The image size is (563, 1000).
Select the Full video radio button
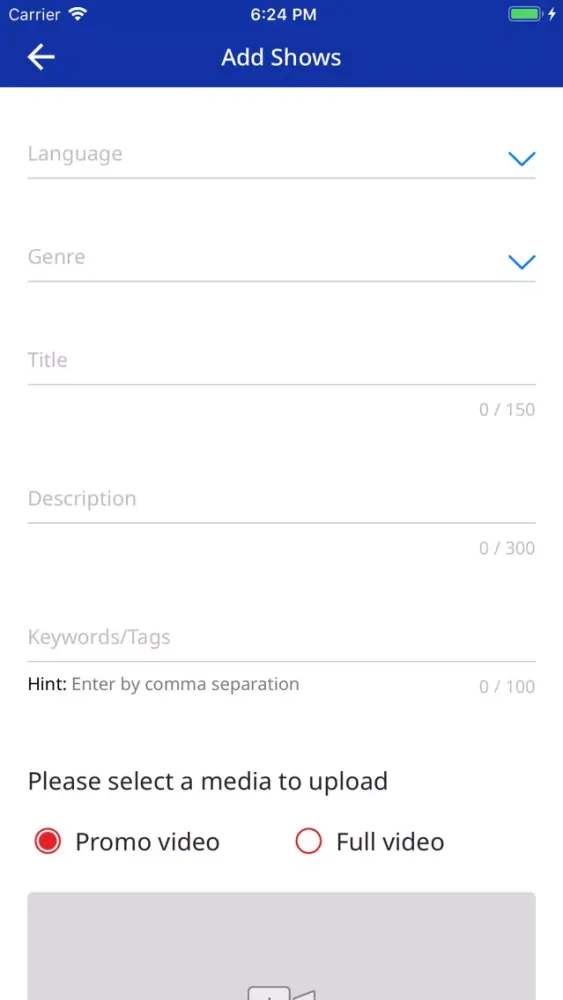coord(309,842)
